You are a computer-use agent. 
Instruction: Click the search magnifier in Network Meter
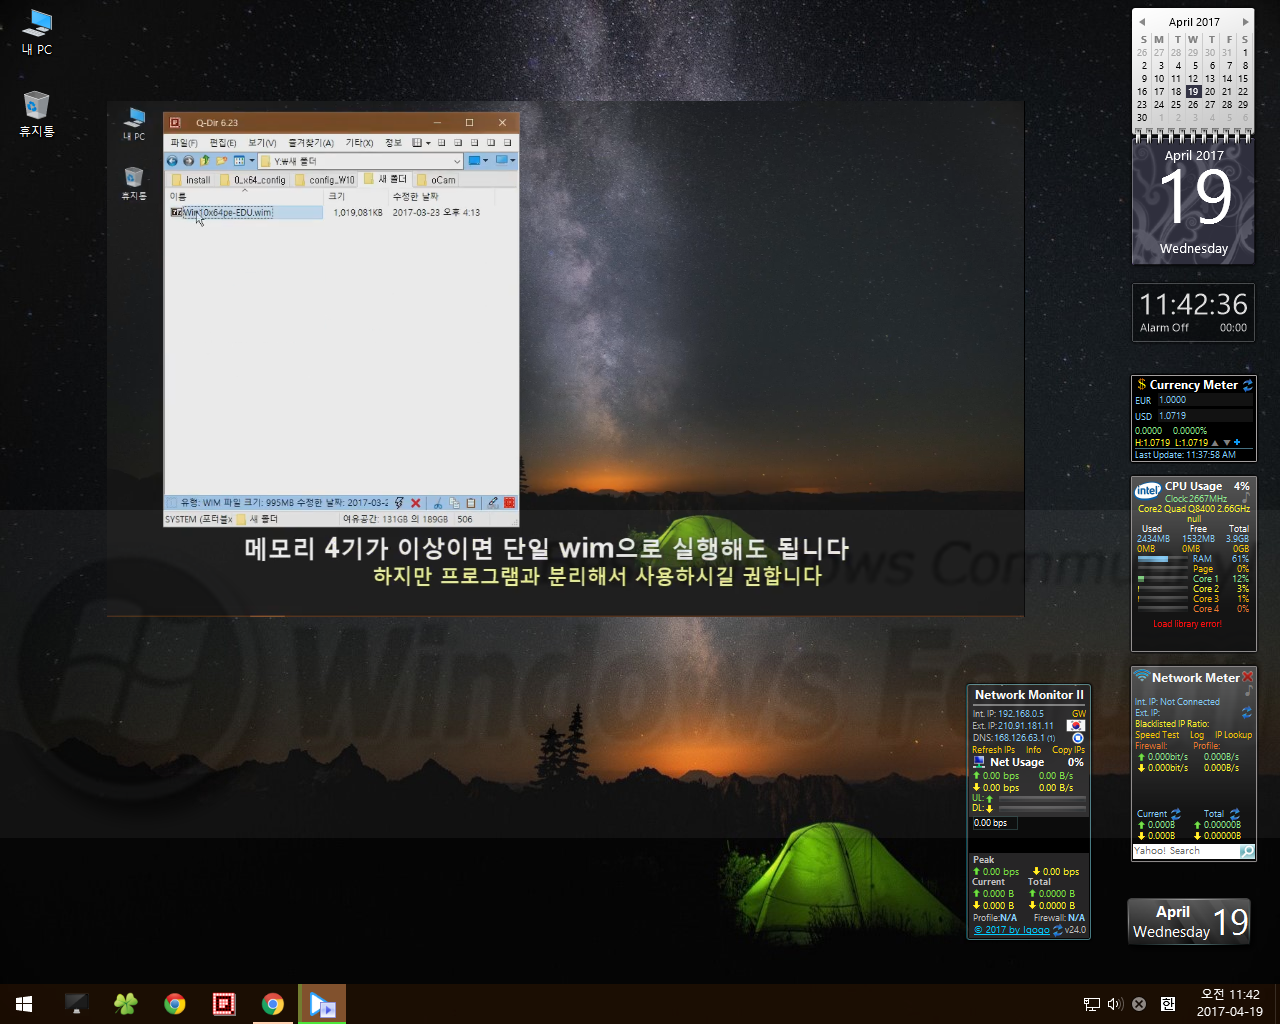(1246, 851)
